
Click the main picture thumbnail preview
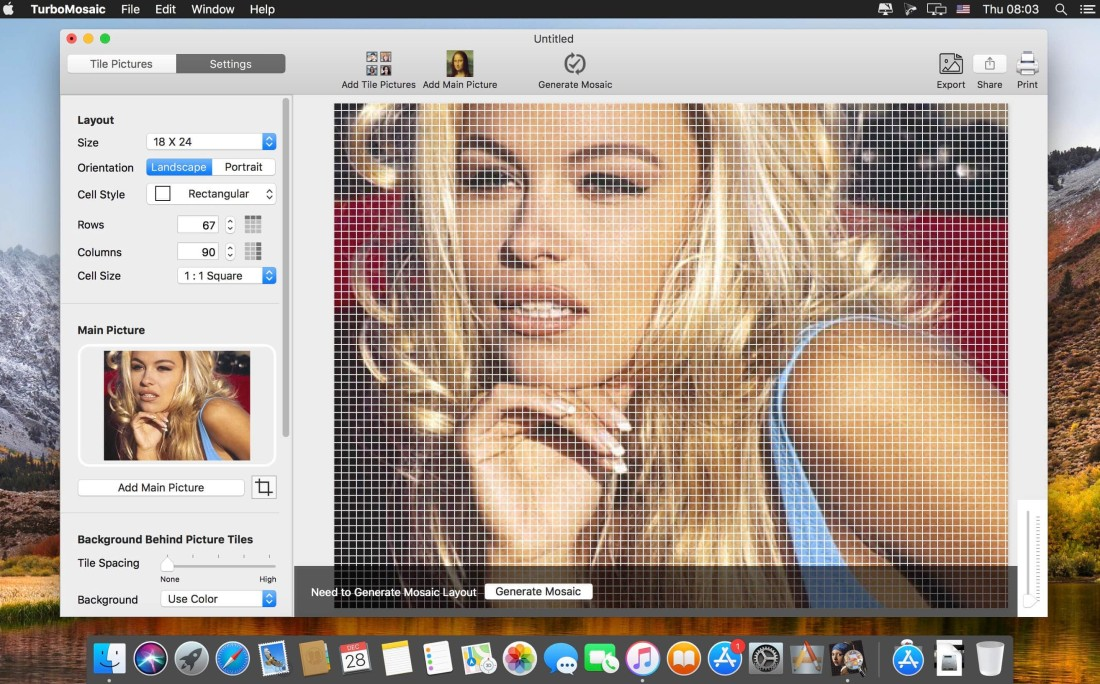point(177,405)
